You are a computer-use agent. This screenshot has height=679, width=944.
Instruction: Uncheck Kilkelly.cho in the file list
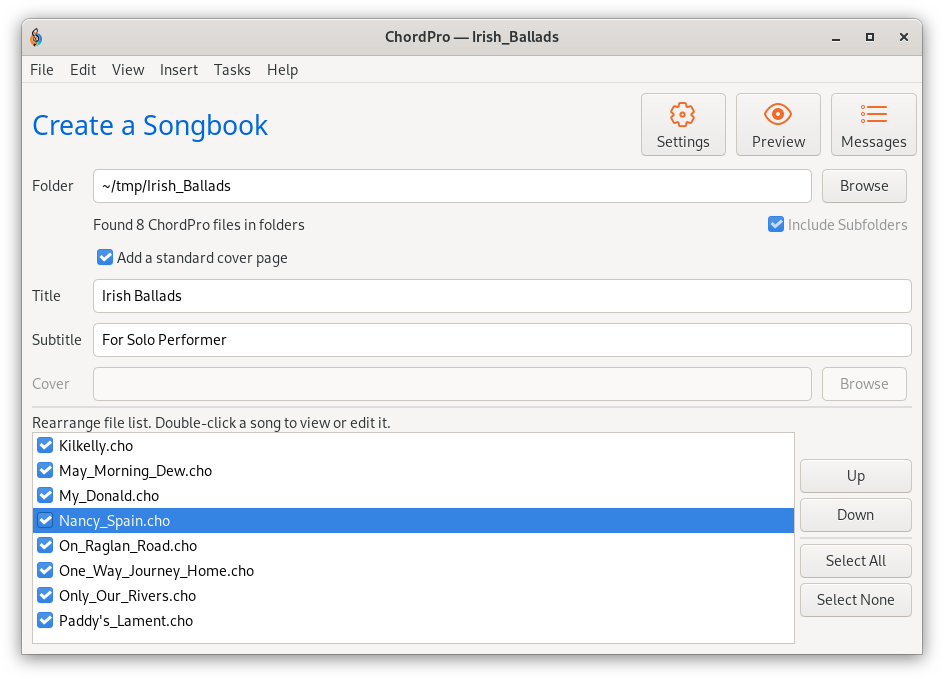[x=45, y=445]
